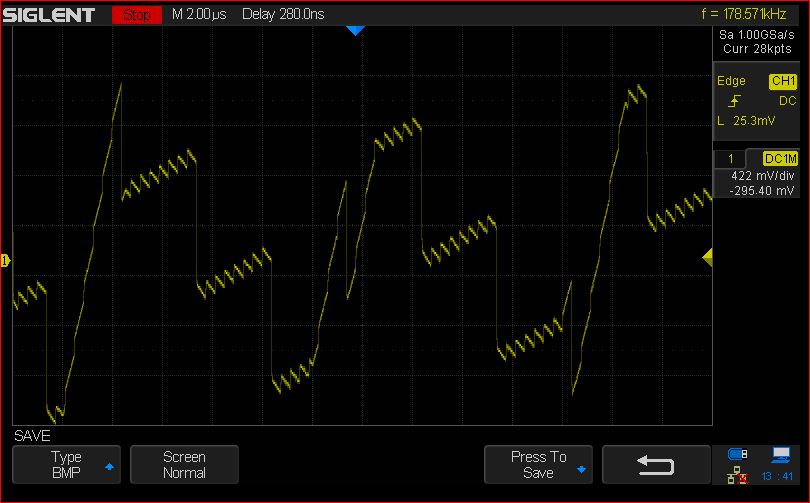Click the -295.40 mV offset value

[762, 191]
